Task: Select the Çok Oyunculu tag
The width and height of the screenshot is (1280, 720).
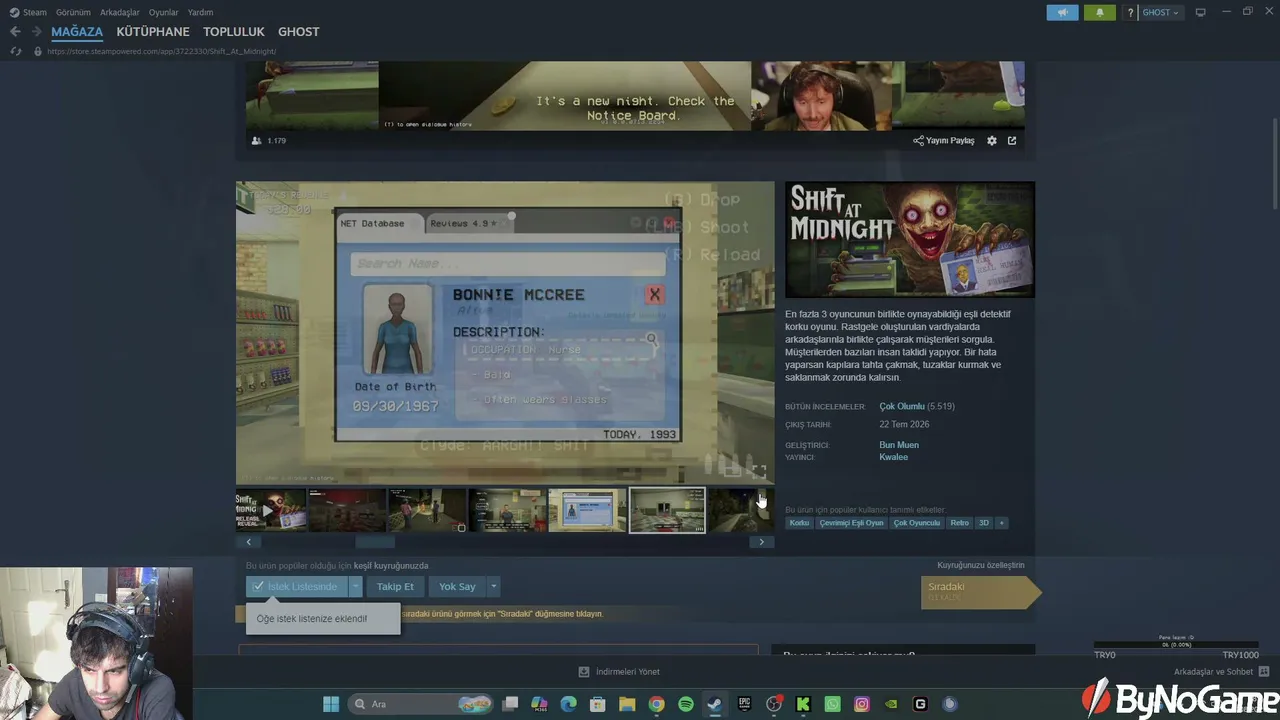Action: pyautogui.click(x=917, y=523)
